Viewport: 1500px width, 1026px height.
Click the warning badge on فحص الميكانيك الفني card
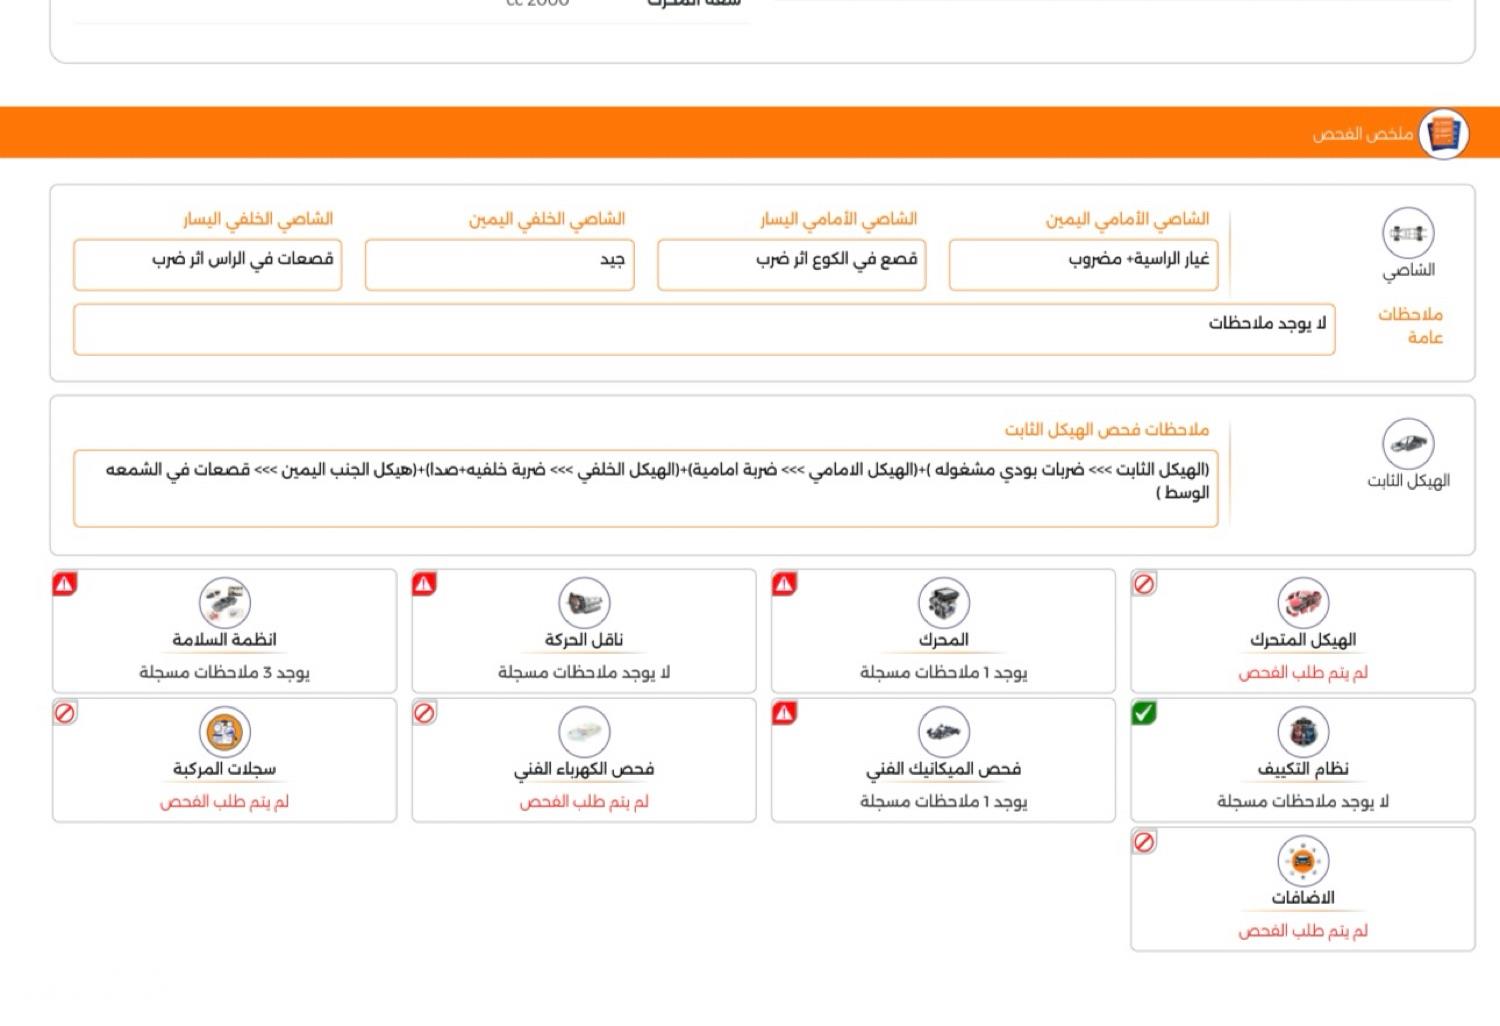pyautogui.click(x=785, y=712)
